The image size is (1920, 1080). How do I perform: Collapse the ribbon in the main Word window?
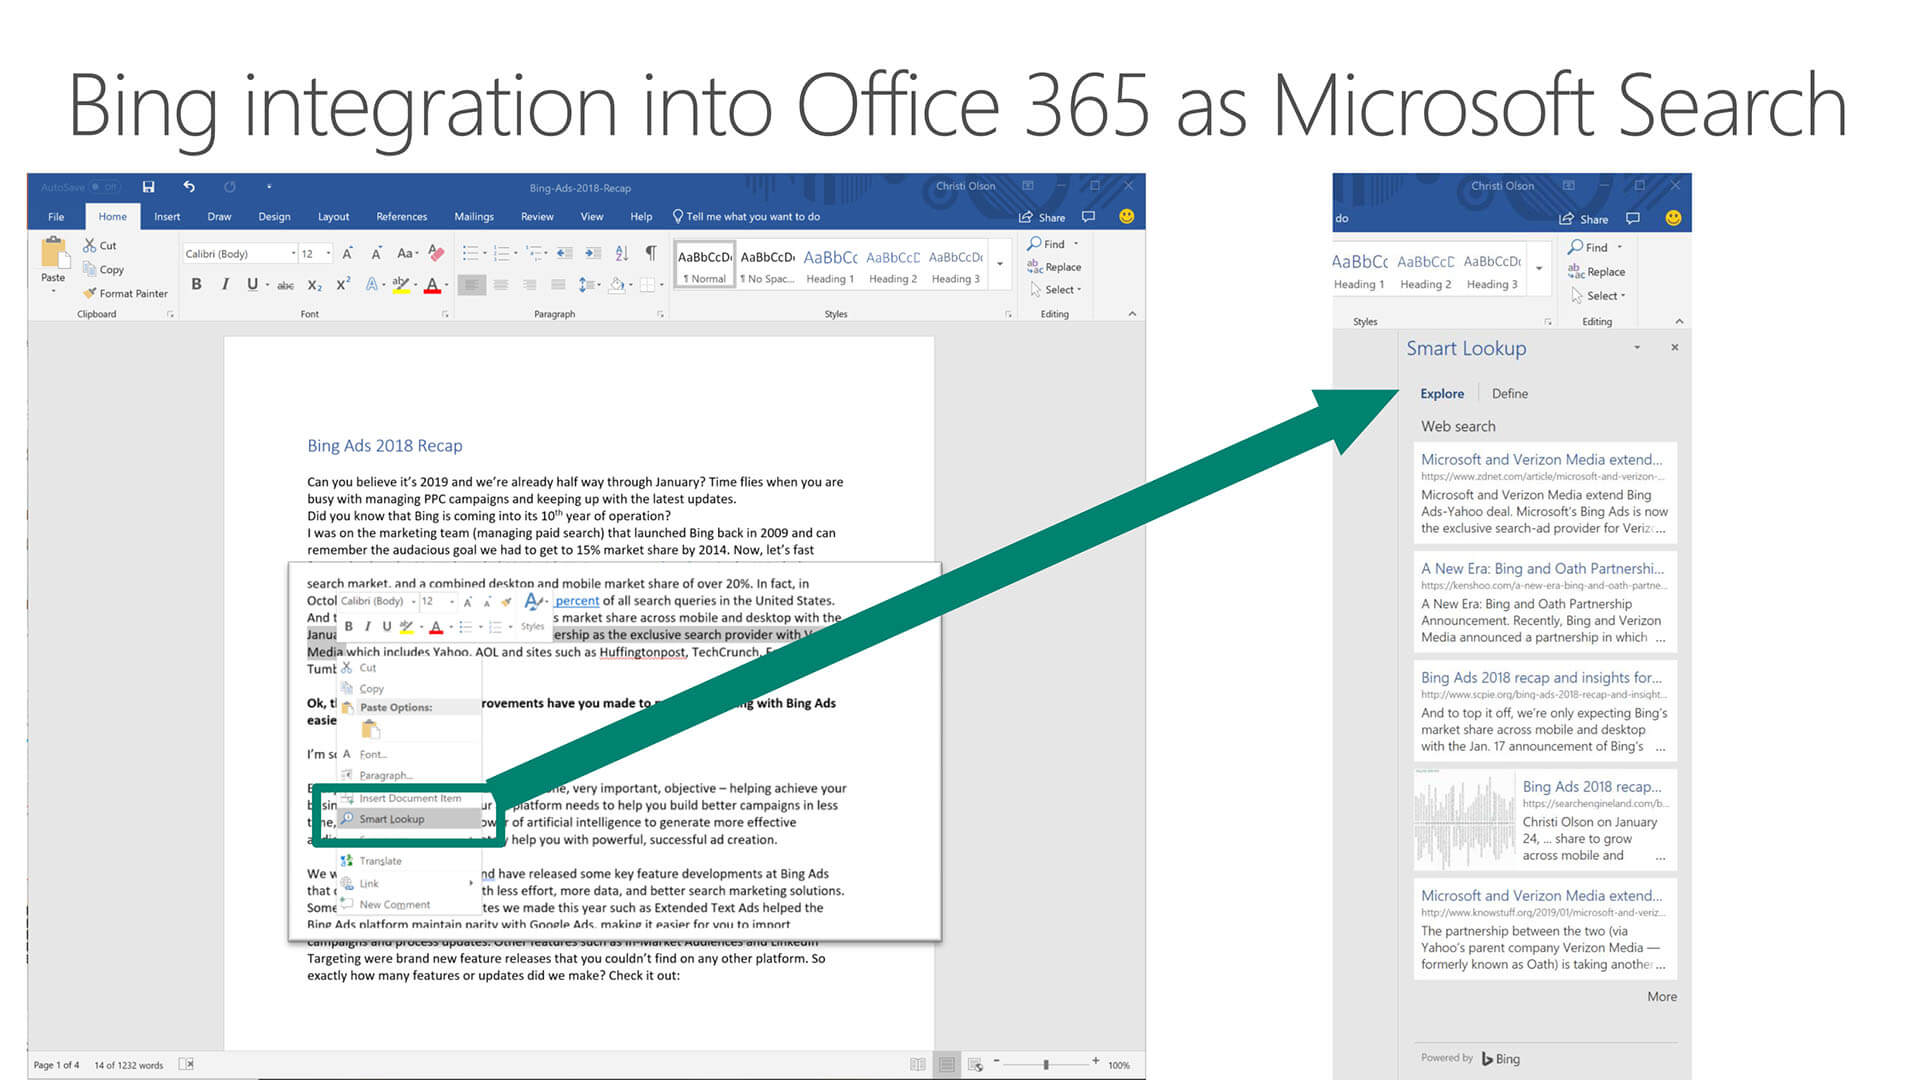tap(1132, 314)
